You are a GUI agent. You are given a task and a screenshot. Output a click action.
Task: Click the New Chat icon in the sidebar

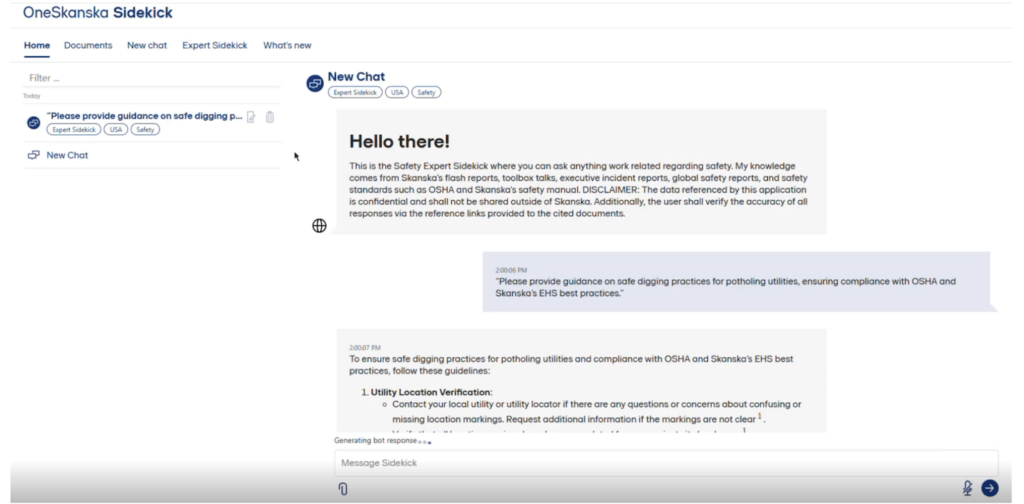point(33,155)
